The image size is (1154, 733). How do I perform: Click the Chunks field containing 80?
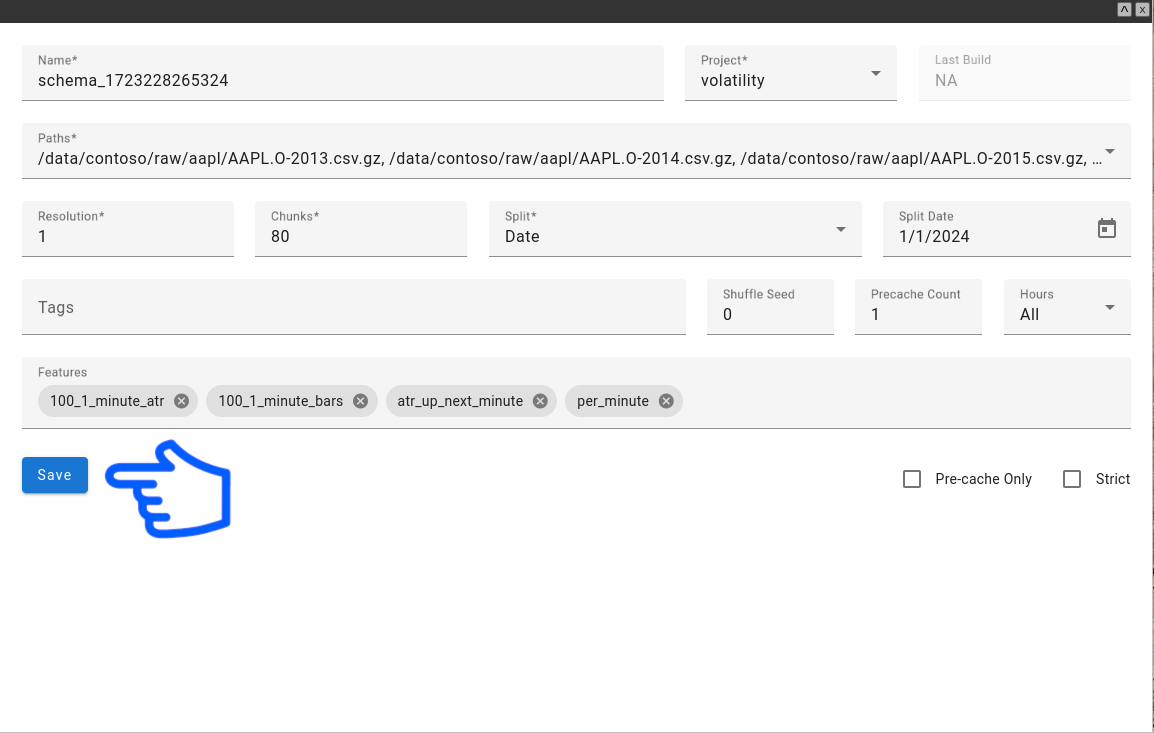[360, 236]
